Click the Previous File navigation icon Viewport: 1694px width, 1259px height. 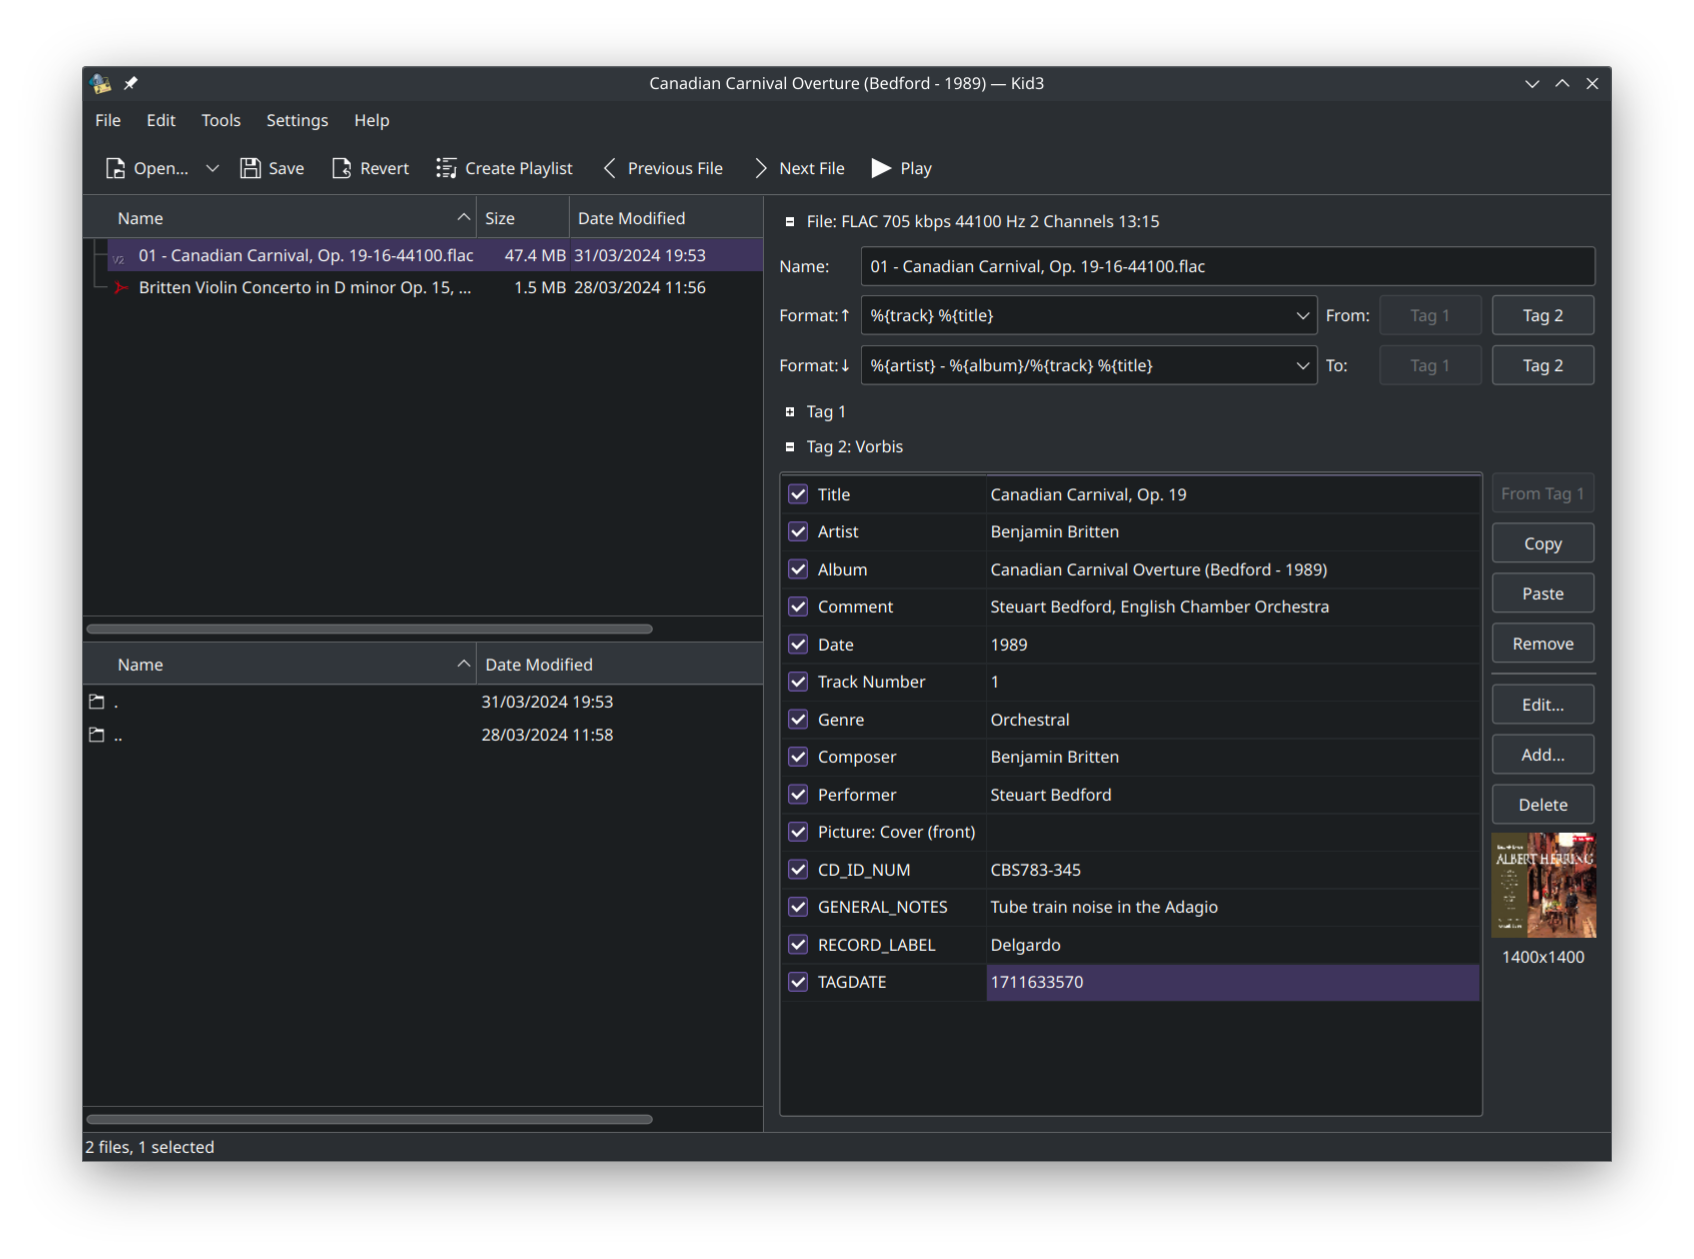pyautogui.click(x=609, y=168)
